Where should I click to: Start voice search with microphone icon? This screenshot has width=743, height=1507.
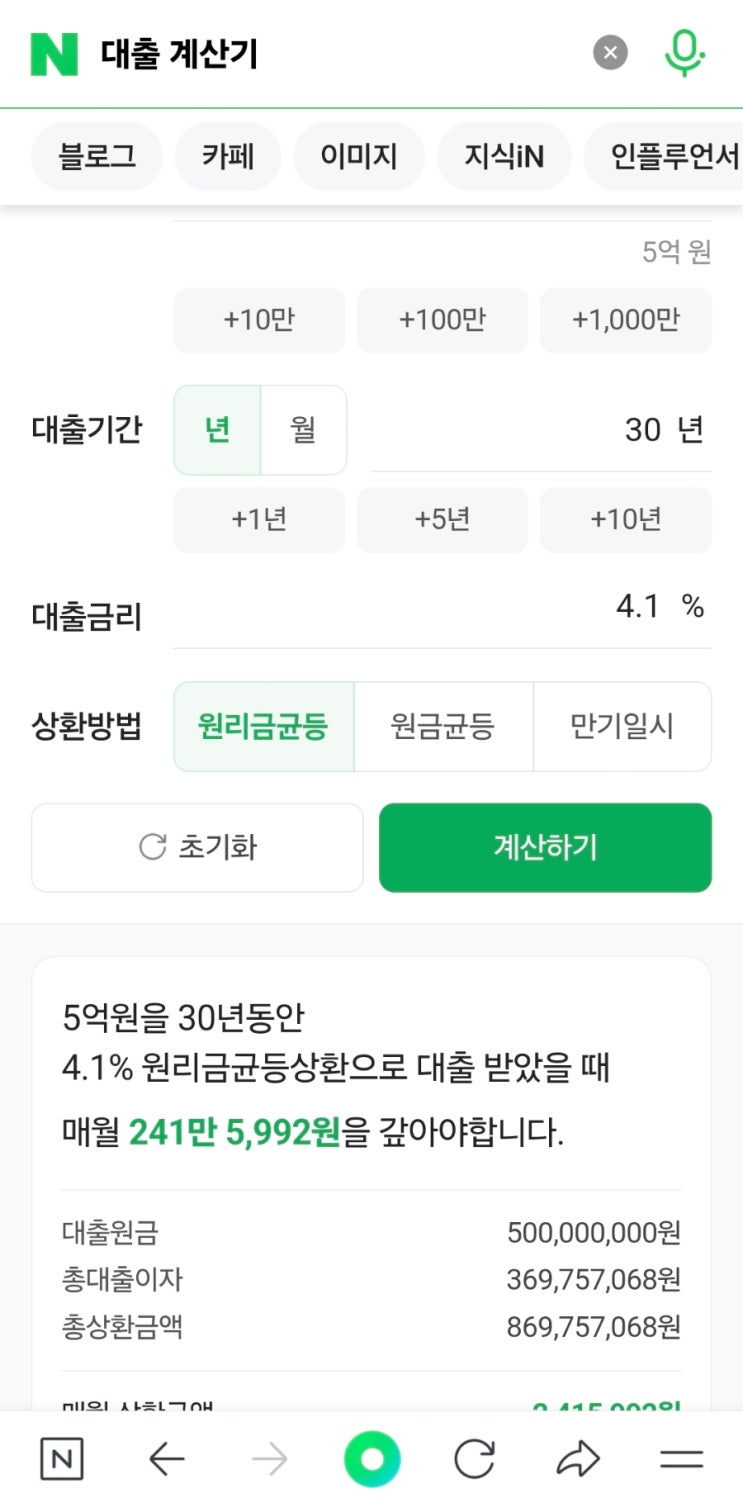[x=684, y=52]
